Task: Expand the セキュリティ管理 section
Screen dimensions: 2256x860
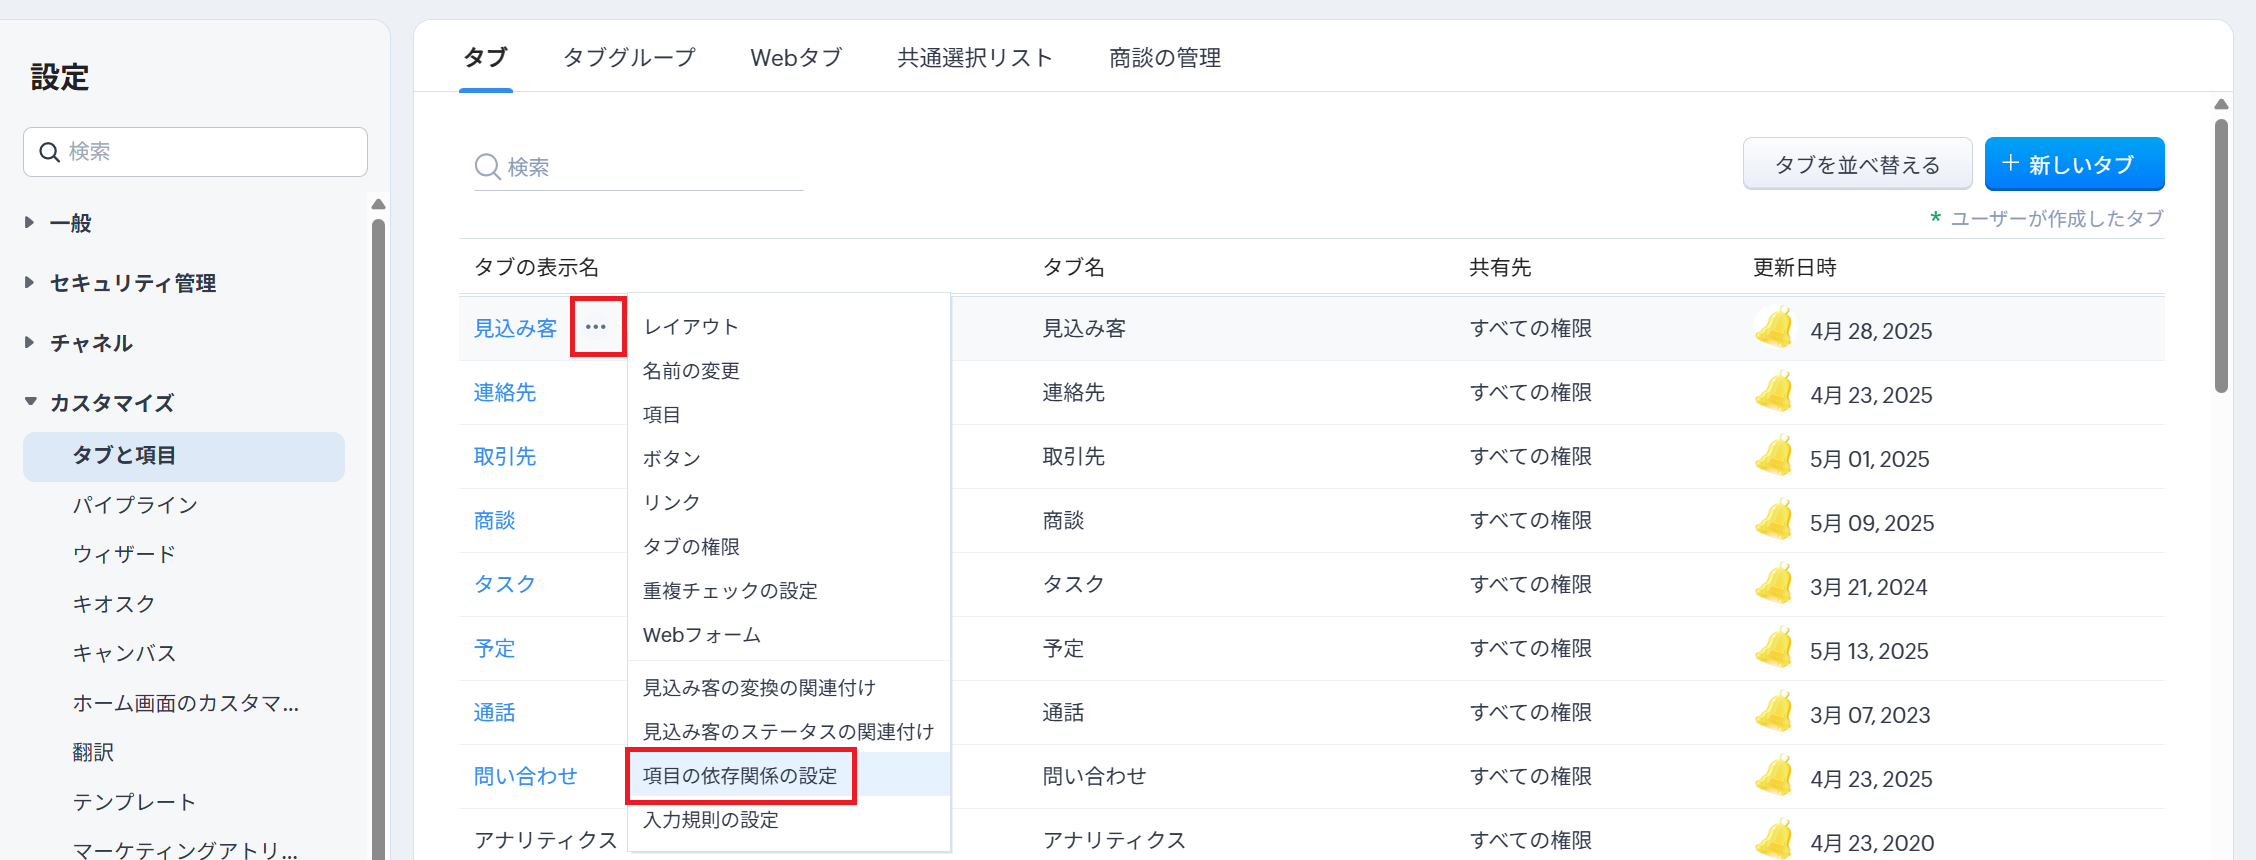Action: tap(30, 283)
